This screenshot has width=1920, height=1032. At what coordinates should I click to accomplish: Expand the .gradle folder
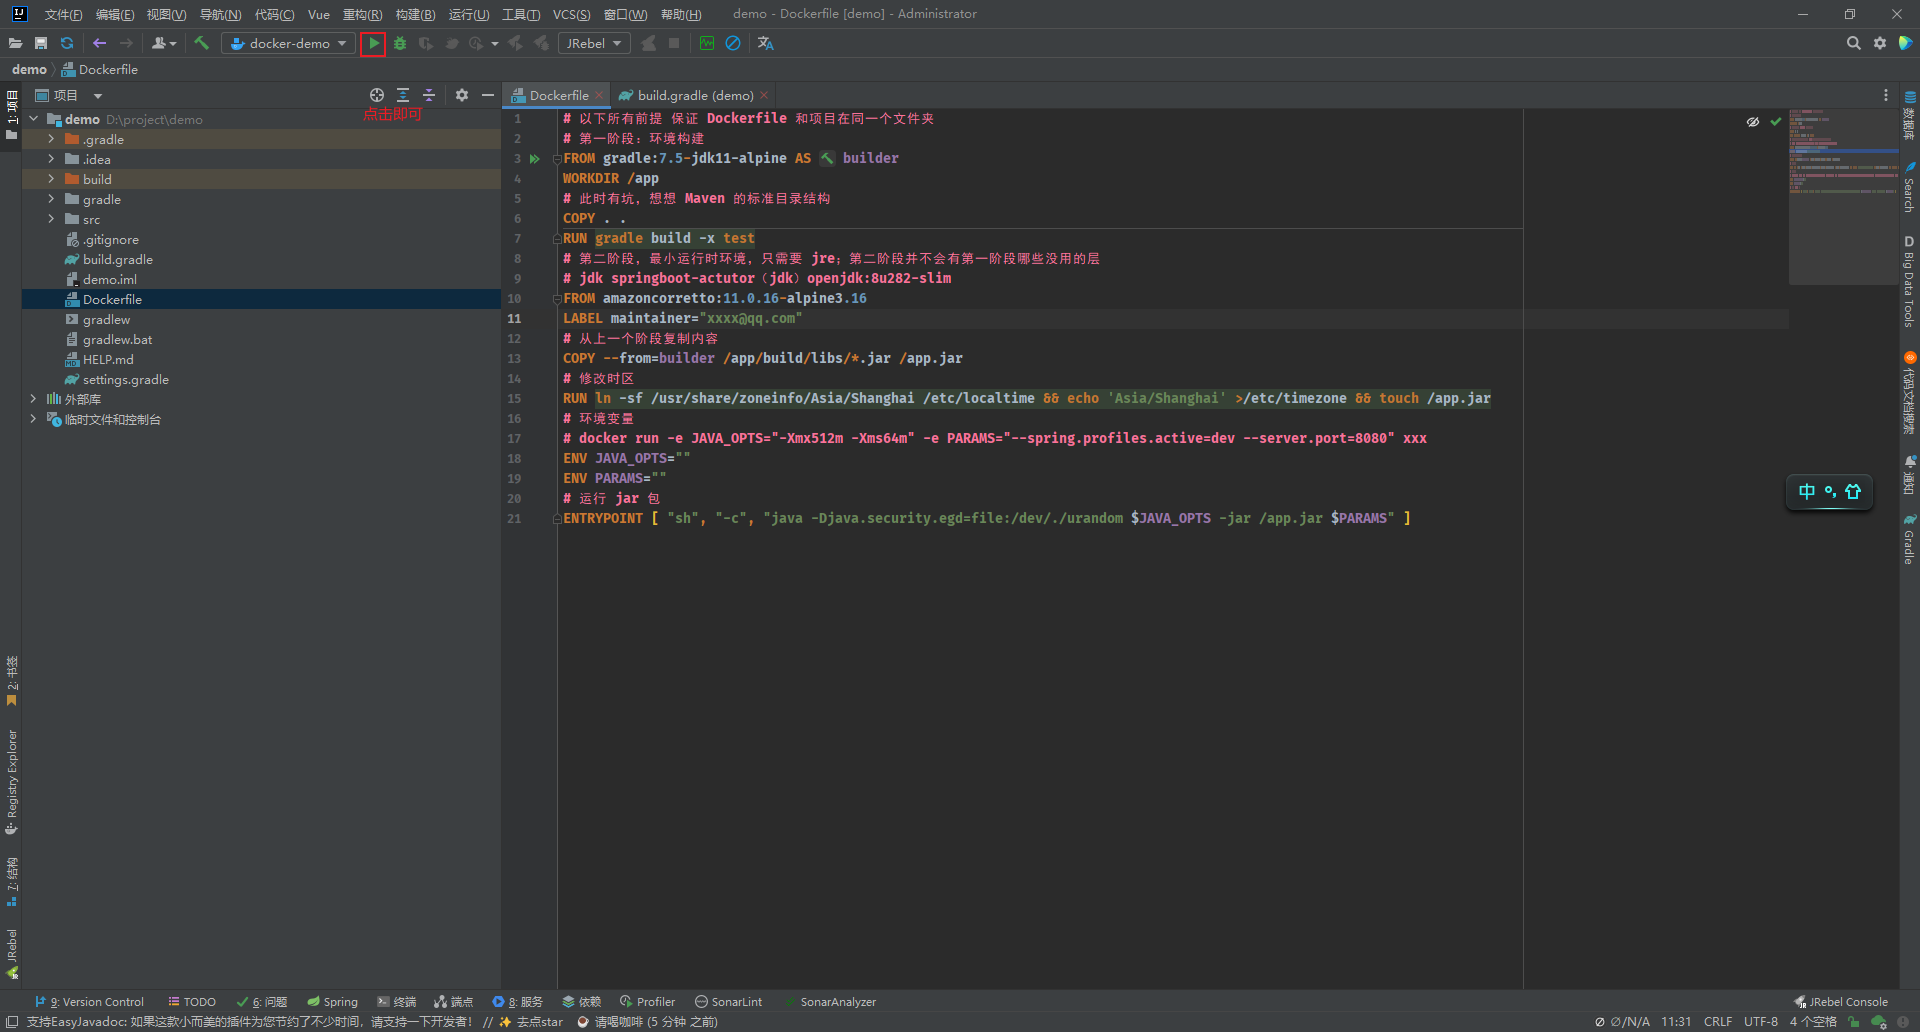click(51, 139)
